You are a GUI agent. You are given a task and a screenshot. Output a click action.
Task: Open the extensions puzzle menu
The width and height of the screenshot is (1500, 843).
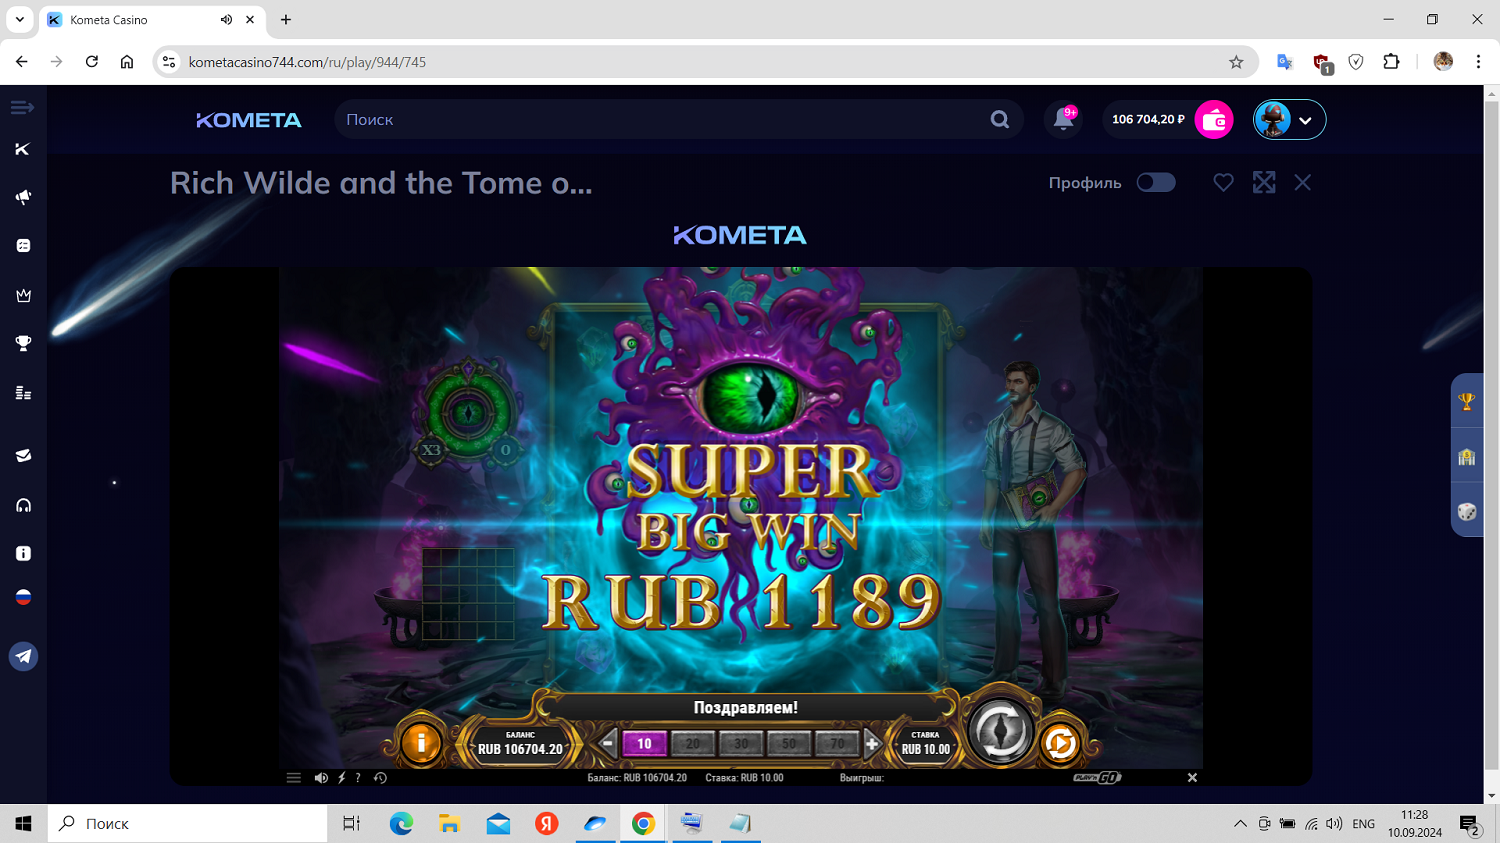(1391, 62)
